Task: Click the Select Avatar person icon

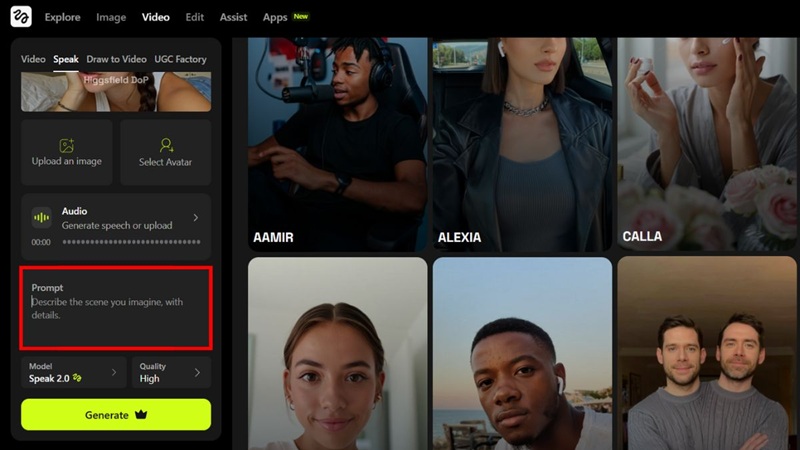Action: coord(166,145)
